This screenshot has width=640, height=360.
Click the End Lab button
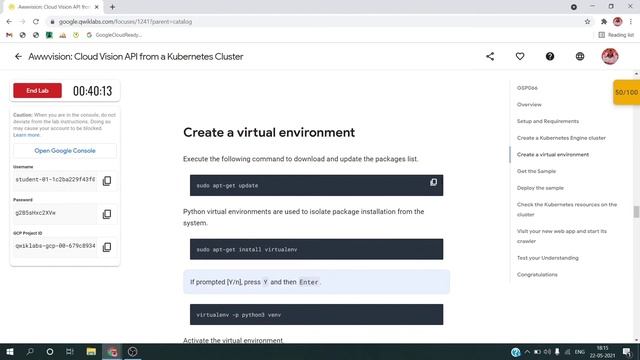[x=38, y=91]
